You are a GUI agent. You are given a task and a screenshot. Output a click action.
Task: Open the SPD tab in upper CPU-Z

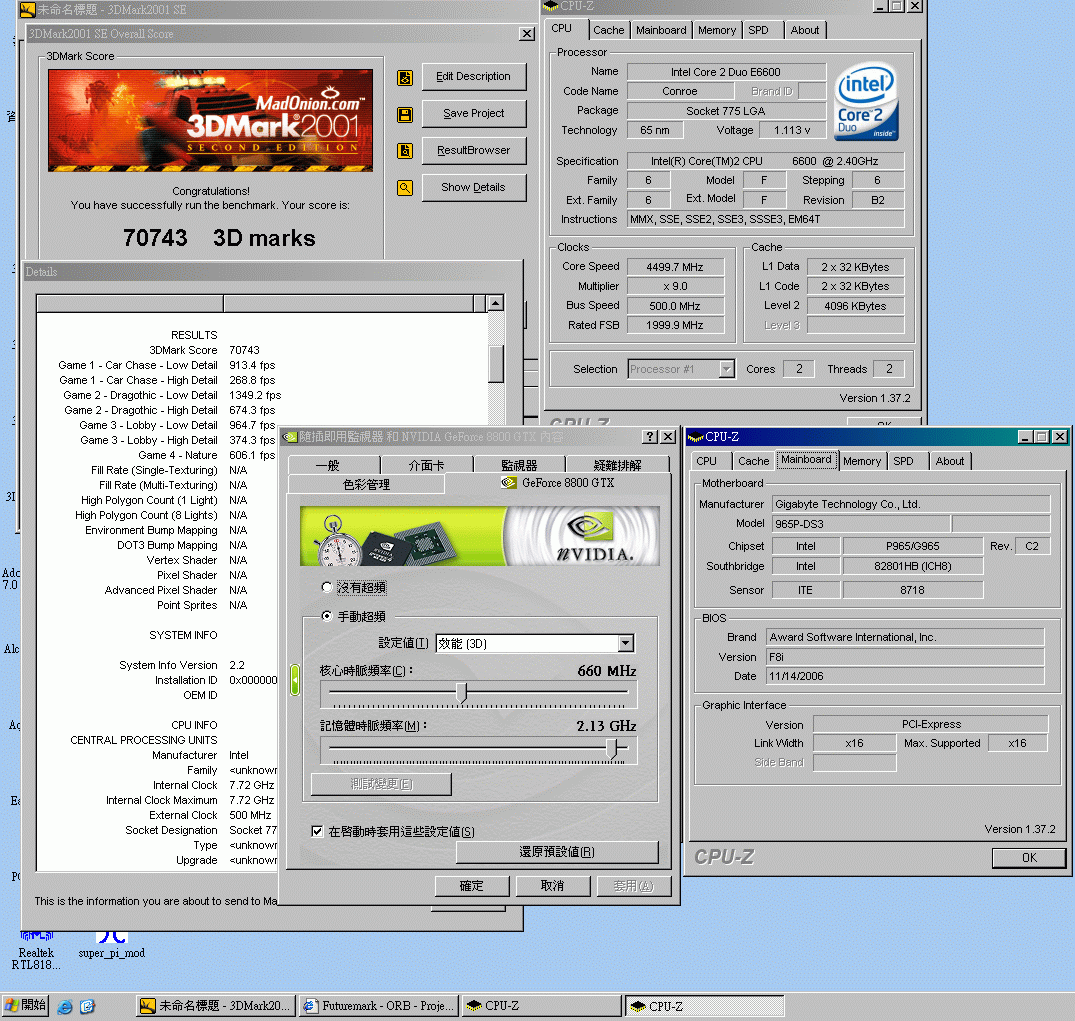coord(758,30)
